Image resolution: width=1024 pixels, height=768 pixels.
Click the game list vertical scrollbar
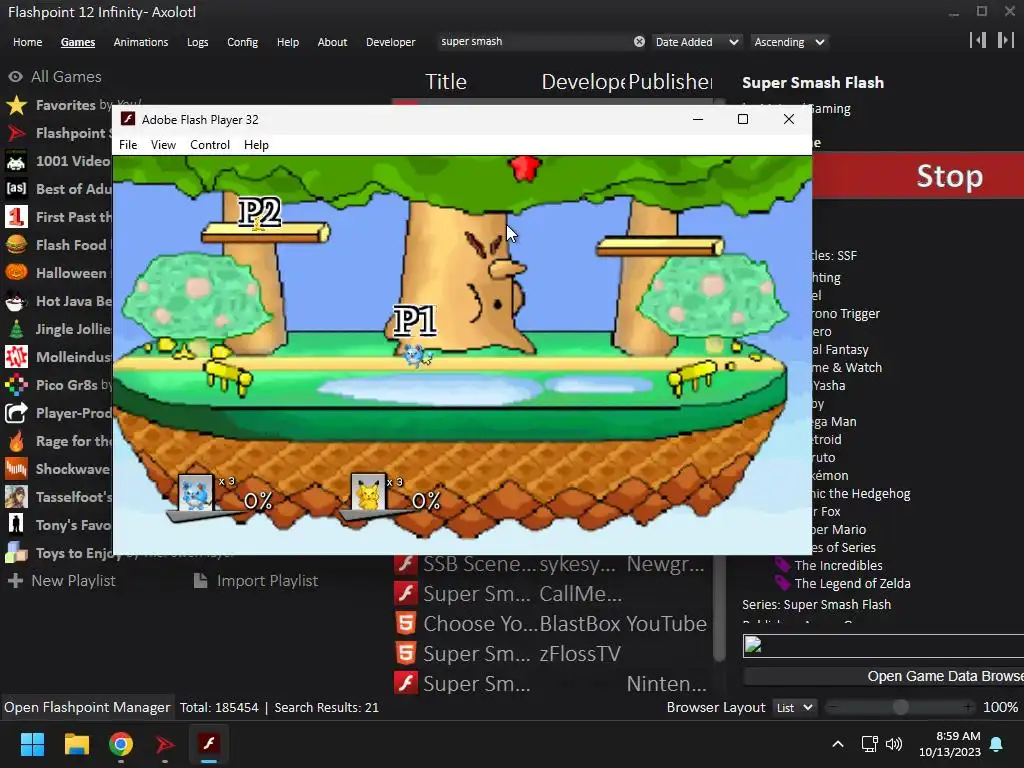[x=719, y=607]
